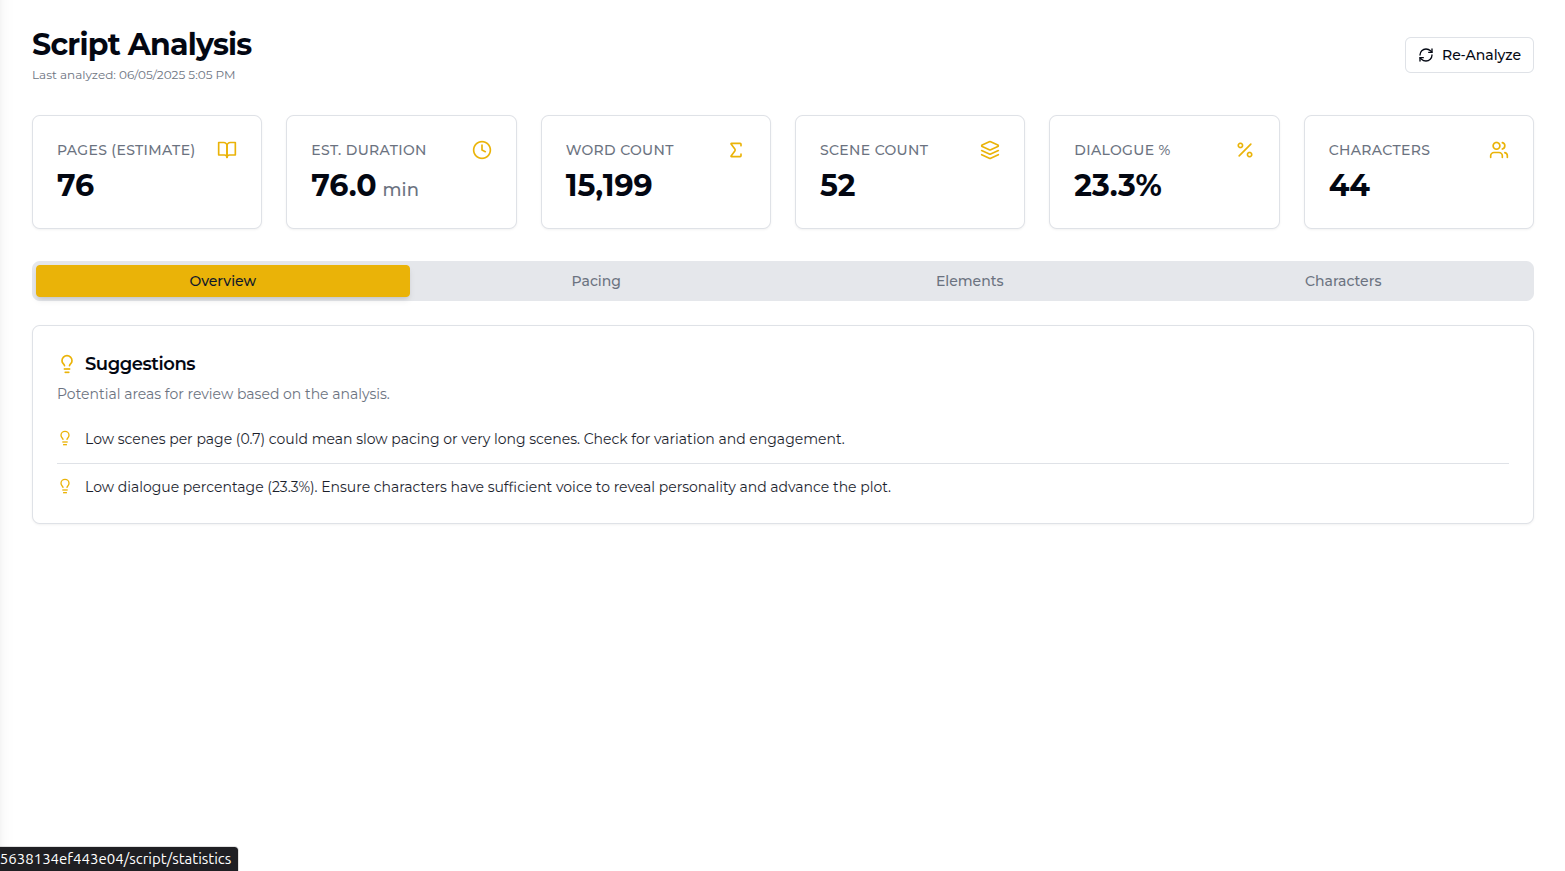The image size is (1565, 871).
Task: Click the people icon on Characters card
Action: 1499,150
